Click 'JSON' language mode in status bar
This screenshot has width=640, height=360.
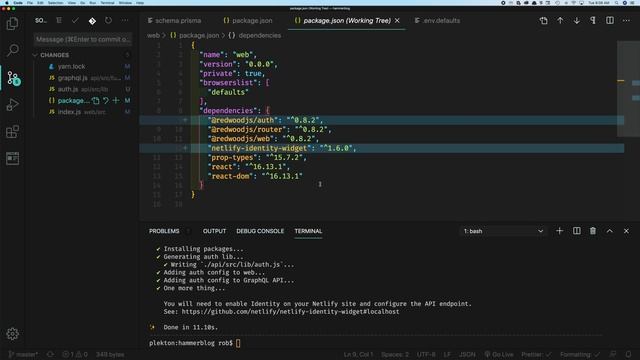pos(467,354)
